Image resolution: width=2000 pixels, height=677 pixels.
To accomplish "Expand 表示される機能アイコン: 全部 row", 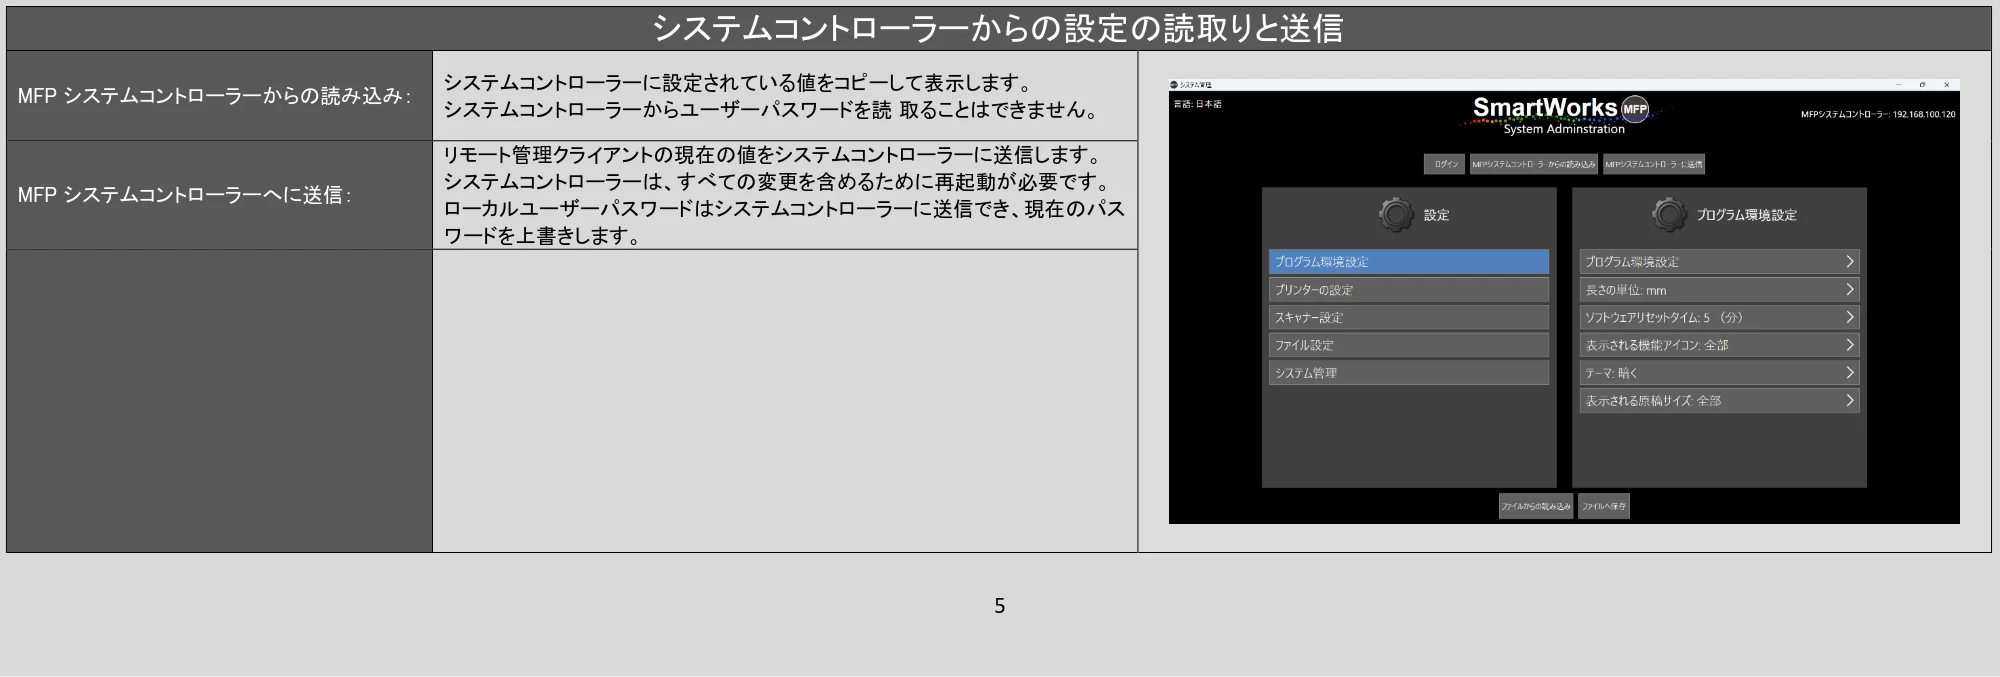I will point(1719,345).
